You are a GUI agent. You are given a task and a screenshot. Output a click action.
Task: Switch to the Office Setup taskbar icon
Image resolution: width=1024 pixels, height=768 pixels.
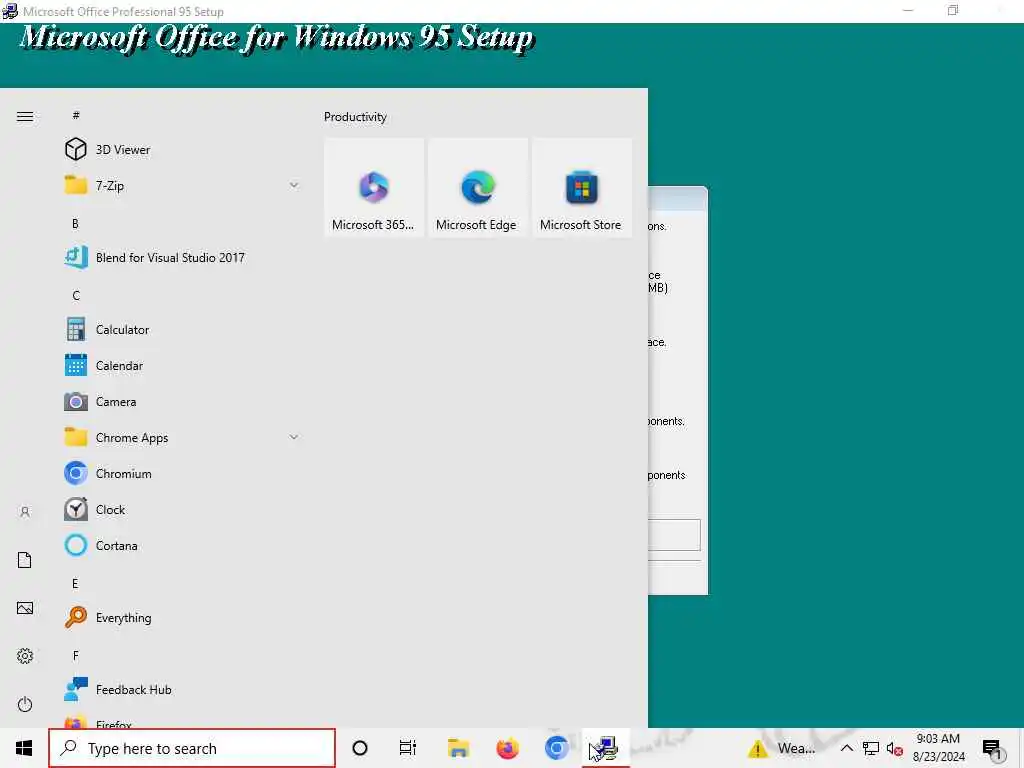click(x=605, y=748)
